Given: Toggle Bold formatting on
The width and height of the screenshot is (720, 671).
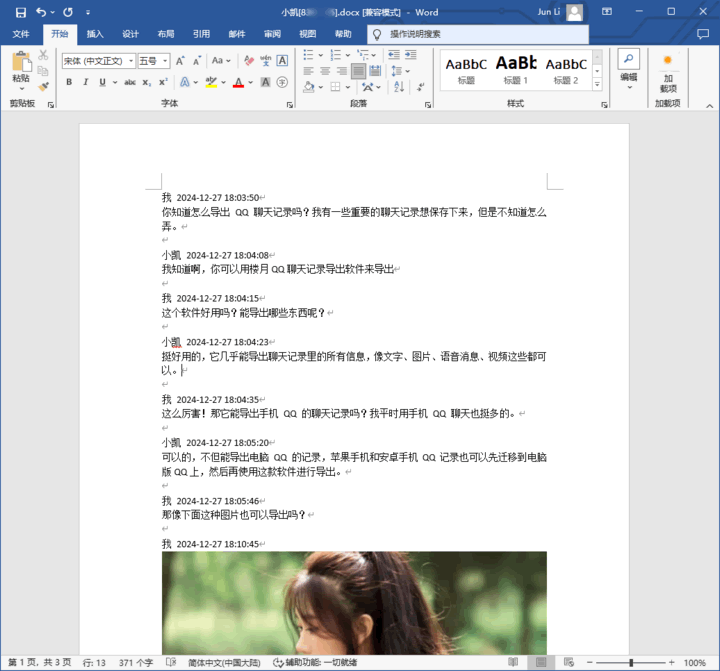Looking at the screenshot, I should pos(70,82).
